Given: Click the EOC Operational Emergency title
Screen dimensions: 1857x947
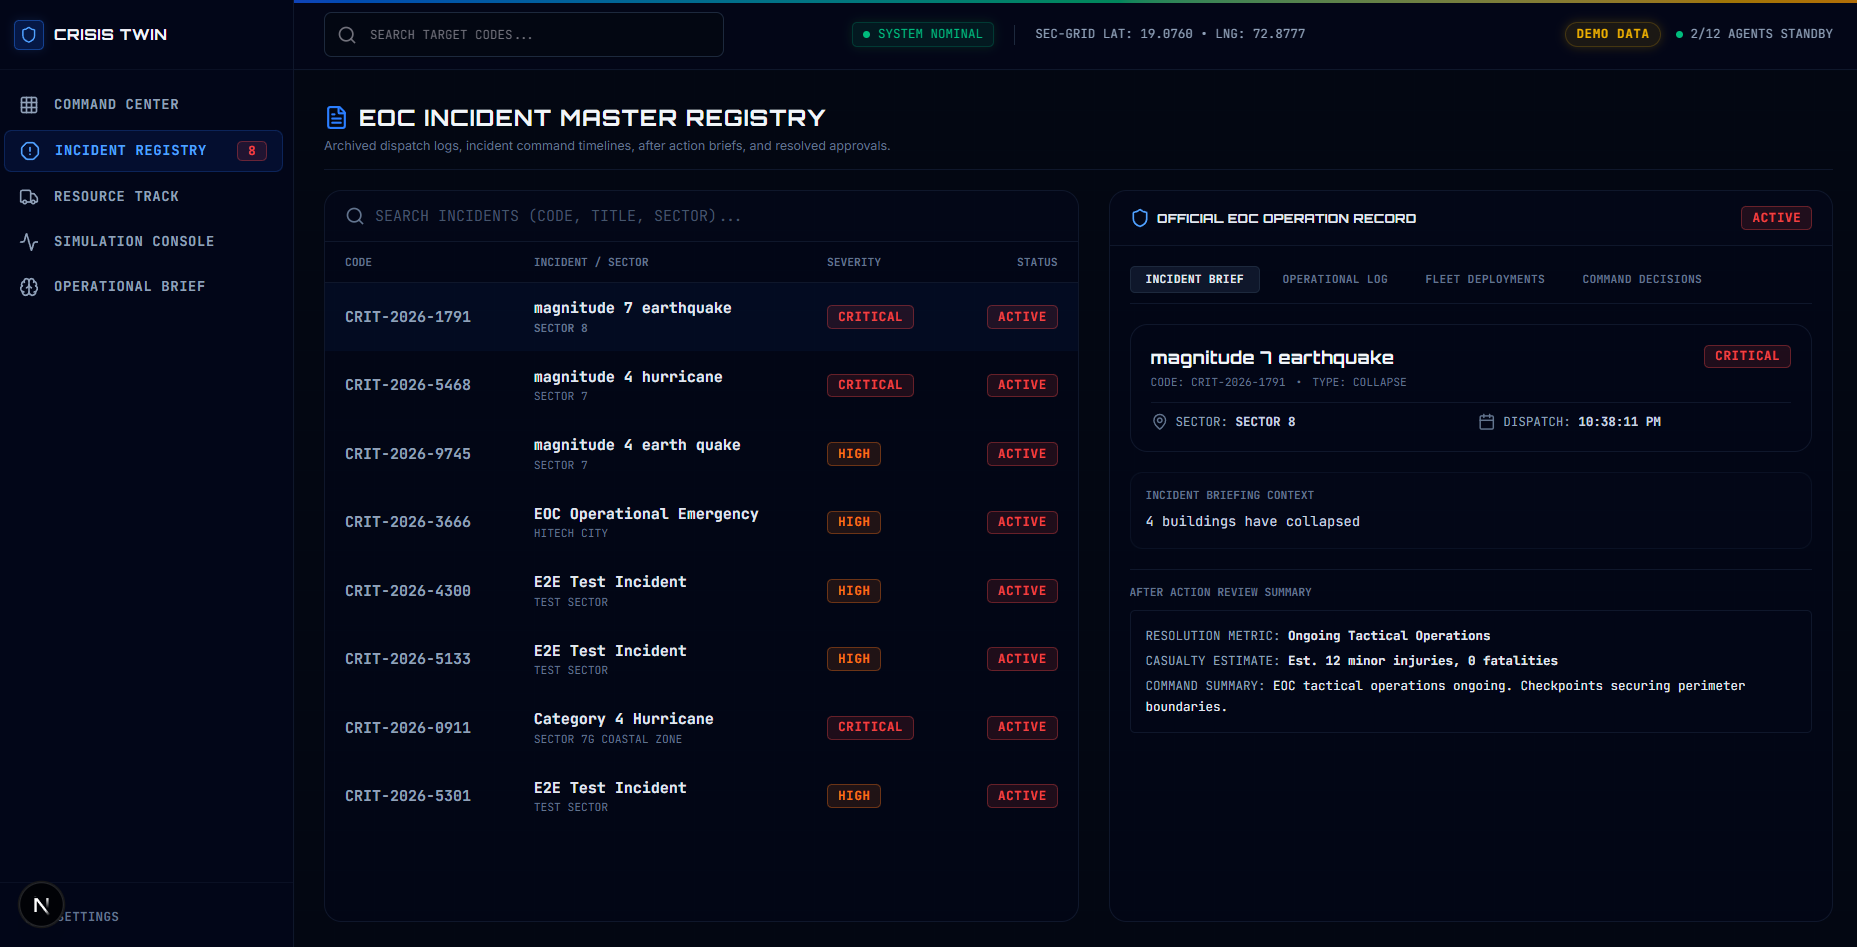Looking at the screenshot, I should pyautogui.click(x=646, y=514).
